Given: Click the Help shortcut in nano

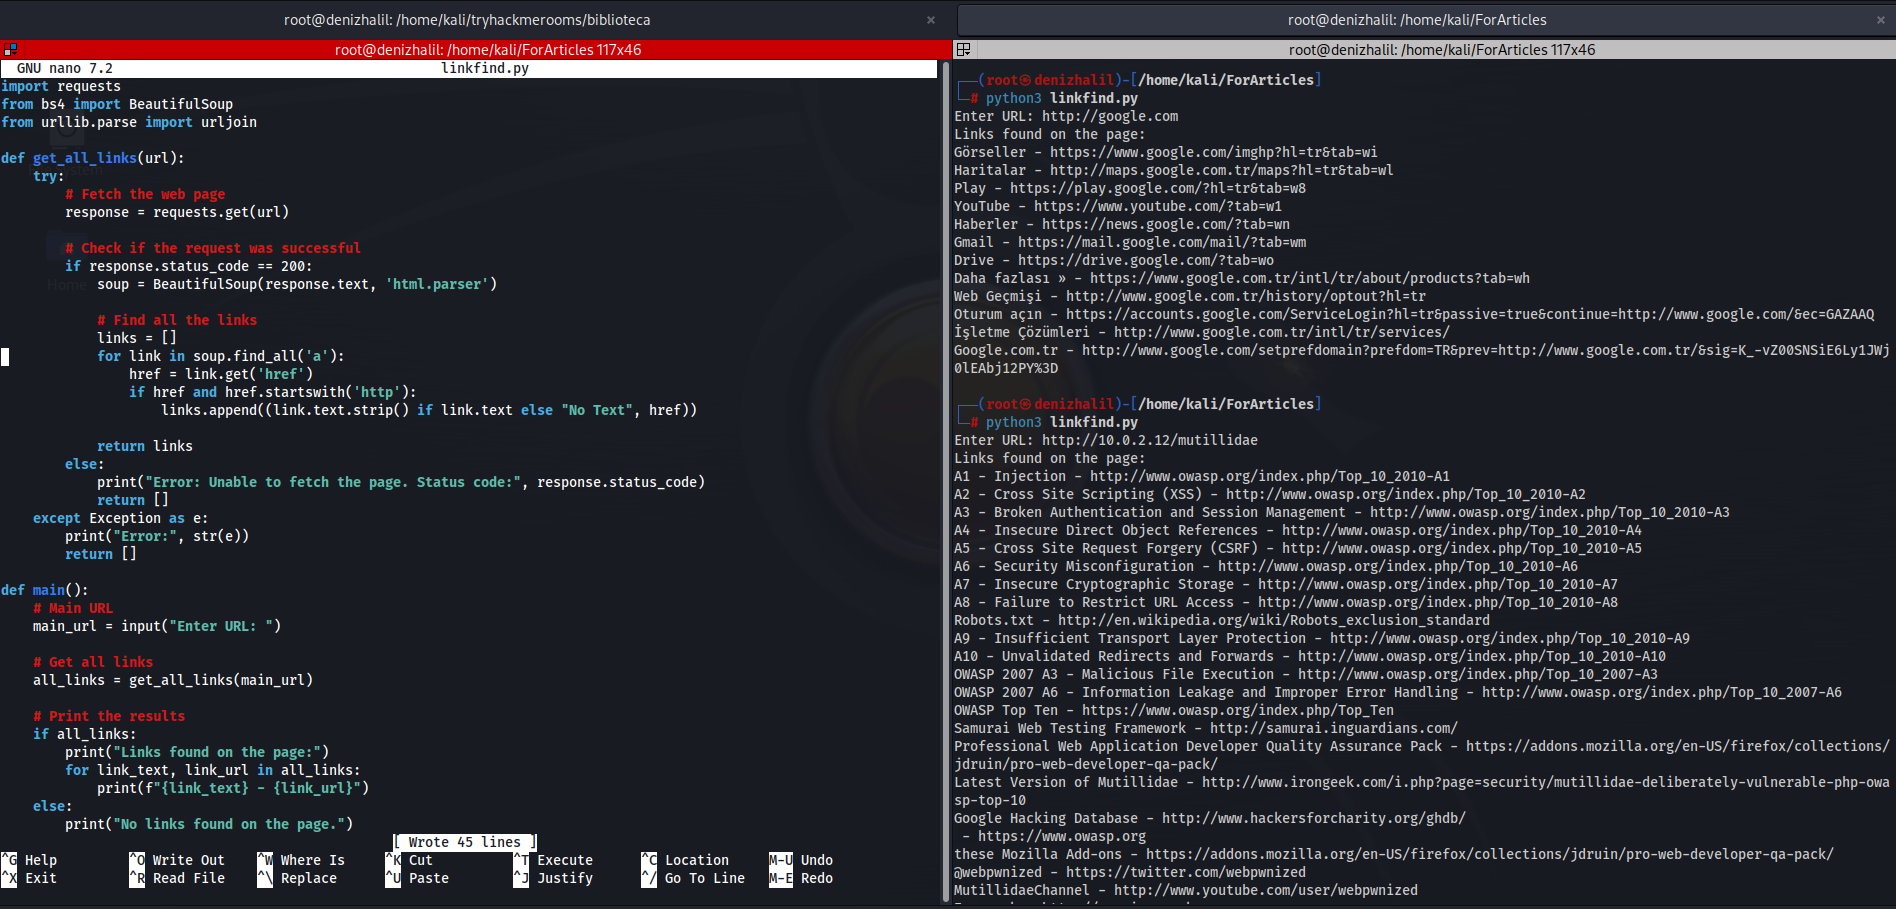Looking at the screenshot, I should 40,860.
